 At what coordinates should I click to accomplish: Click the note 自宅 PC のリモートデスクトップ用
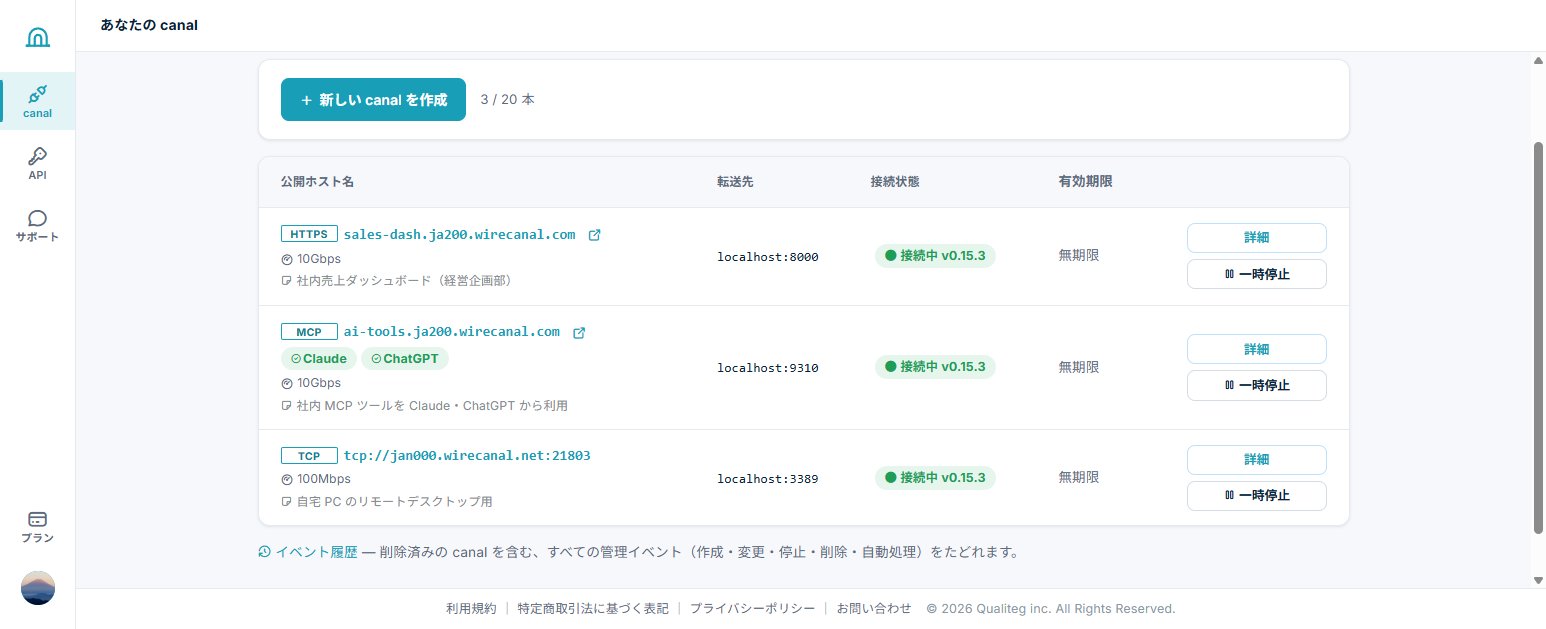(x=395, y=501)
